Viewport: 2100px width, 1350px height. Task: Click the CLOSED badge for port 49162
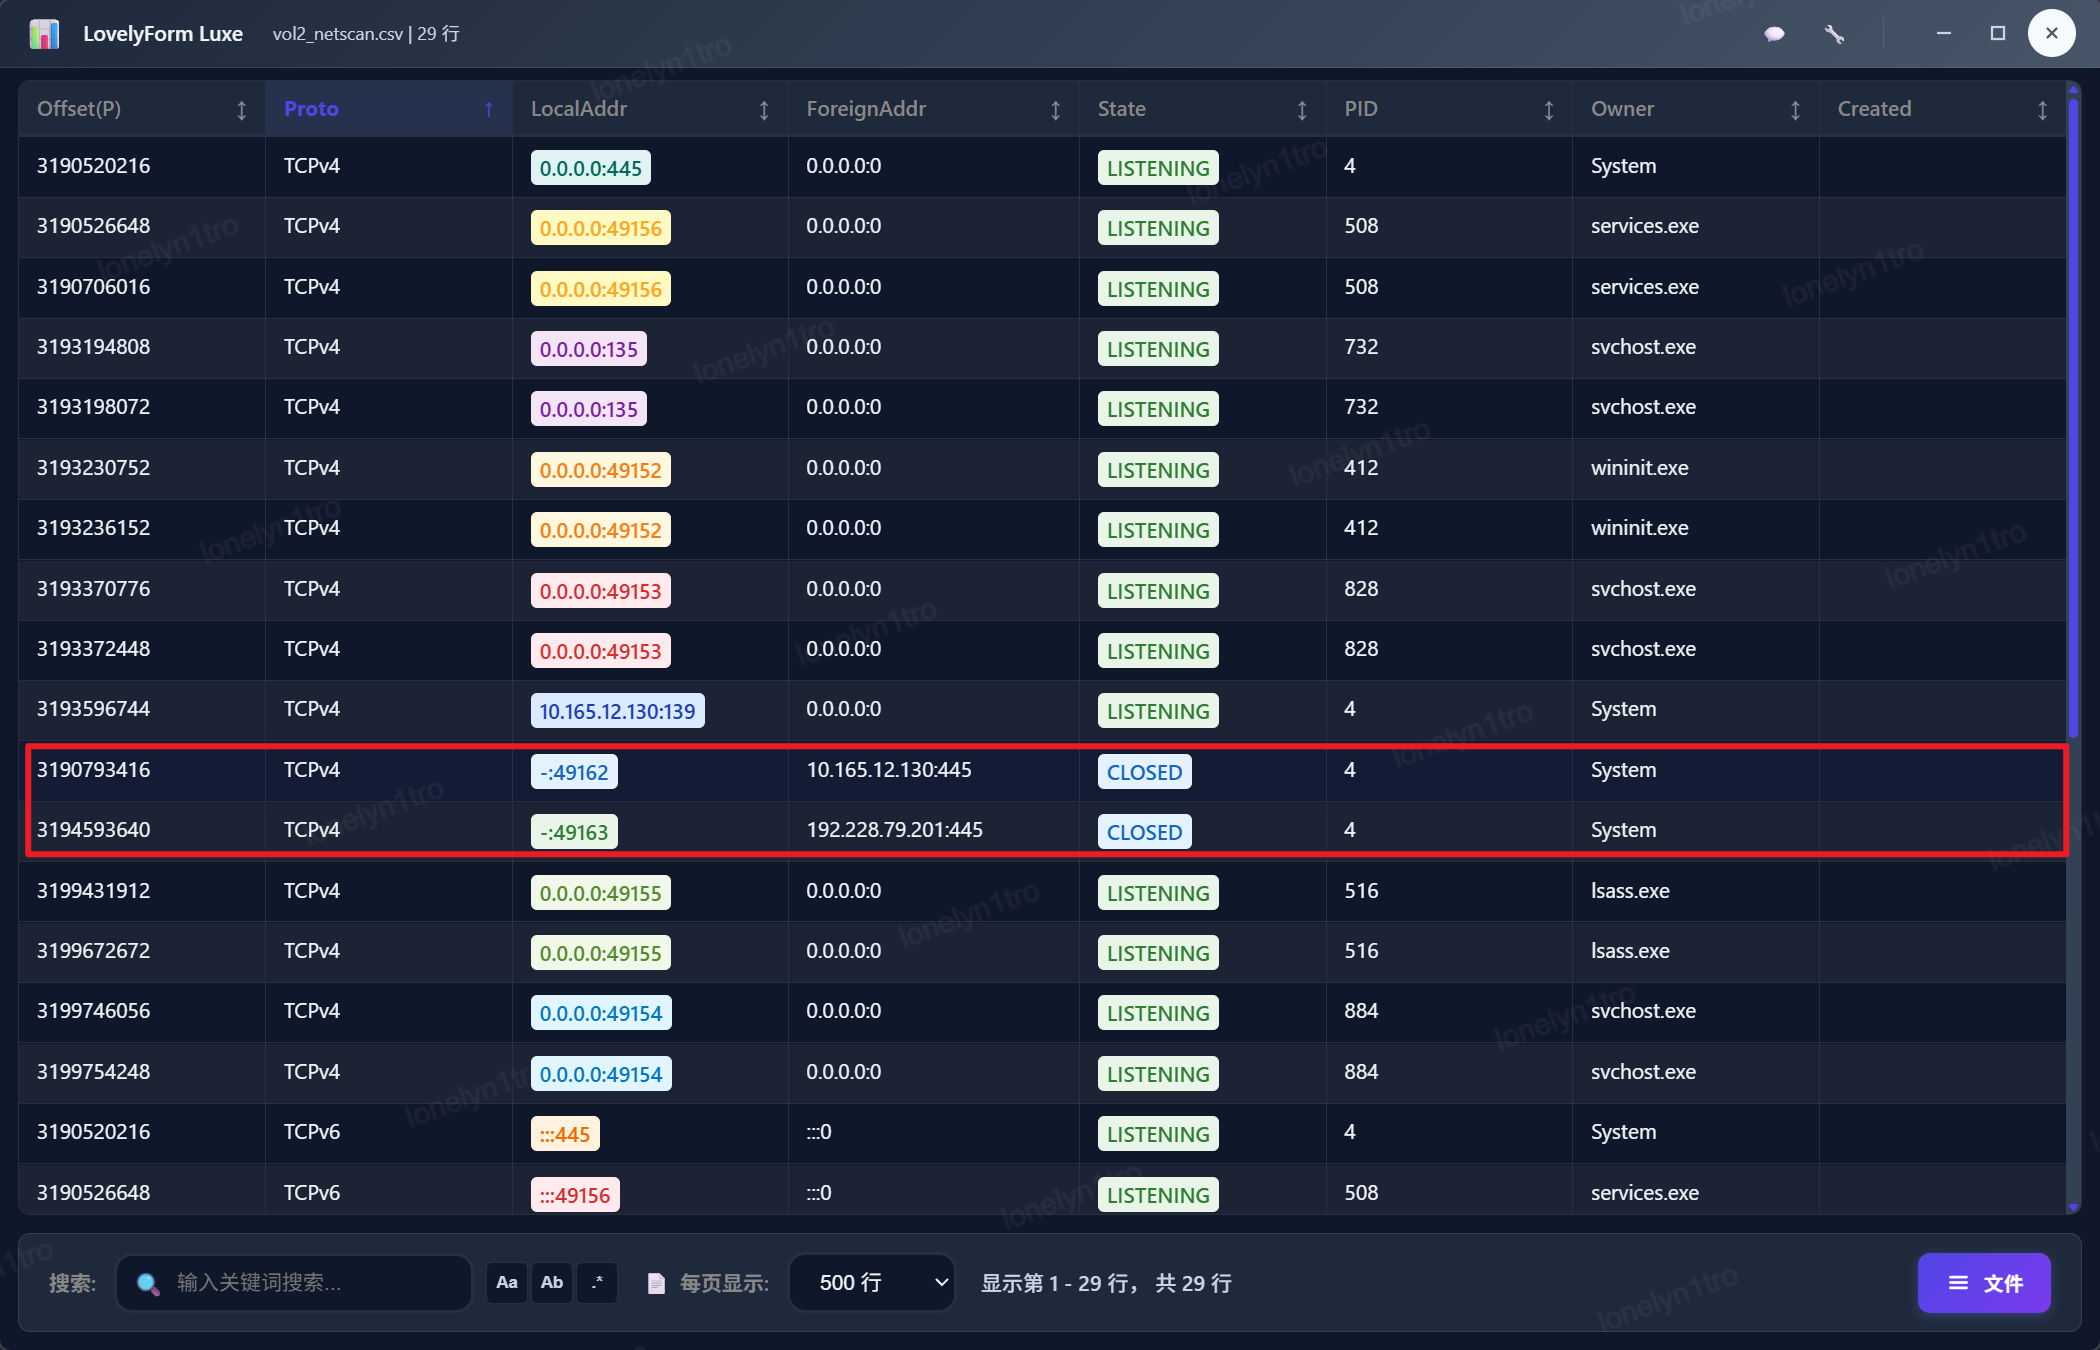(x=1144, y=772)
